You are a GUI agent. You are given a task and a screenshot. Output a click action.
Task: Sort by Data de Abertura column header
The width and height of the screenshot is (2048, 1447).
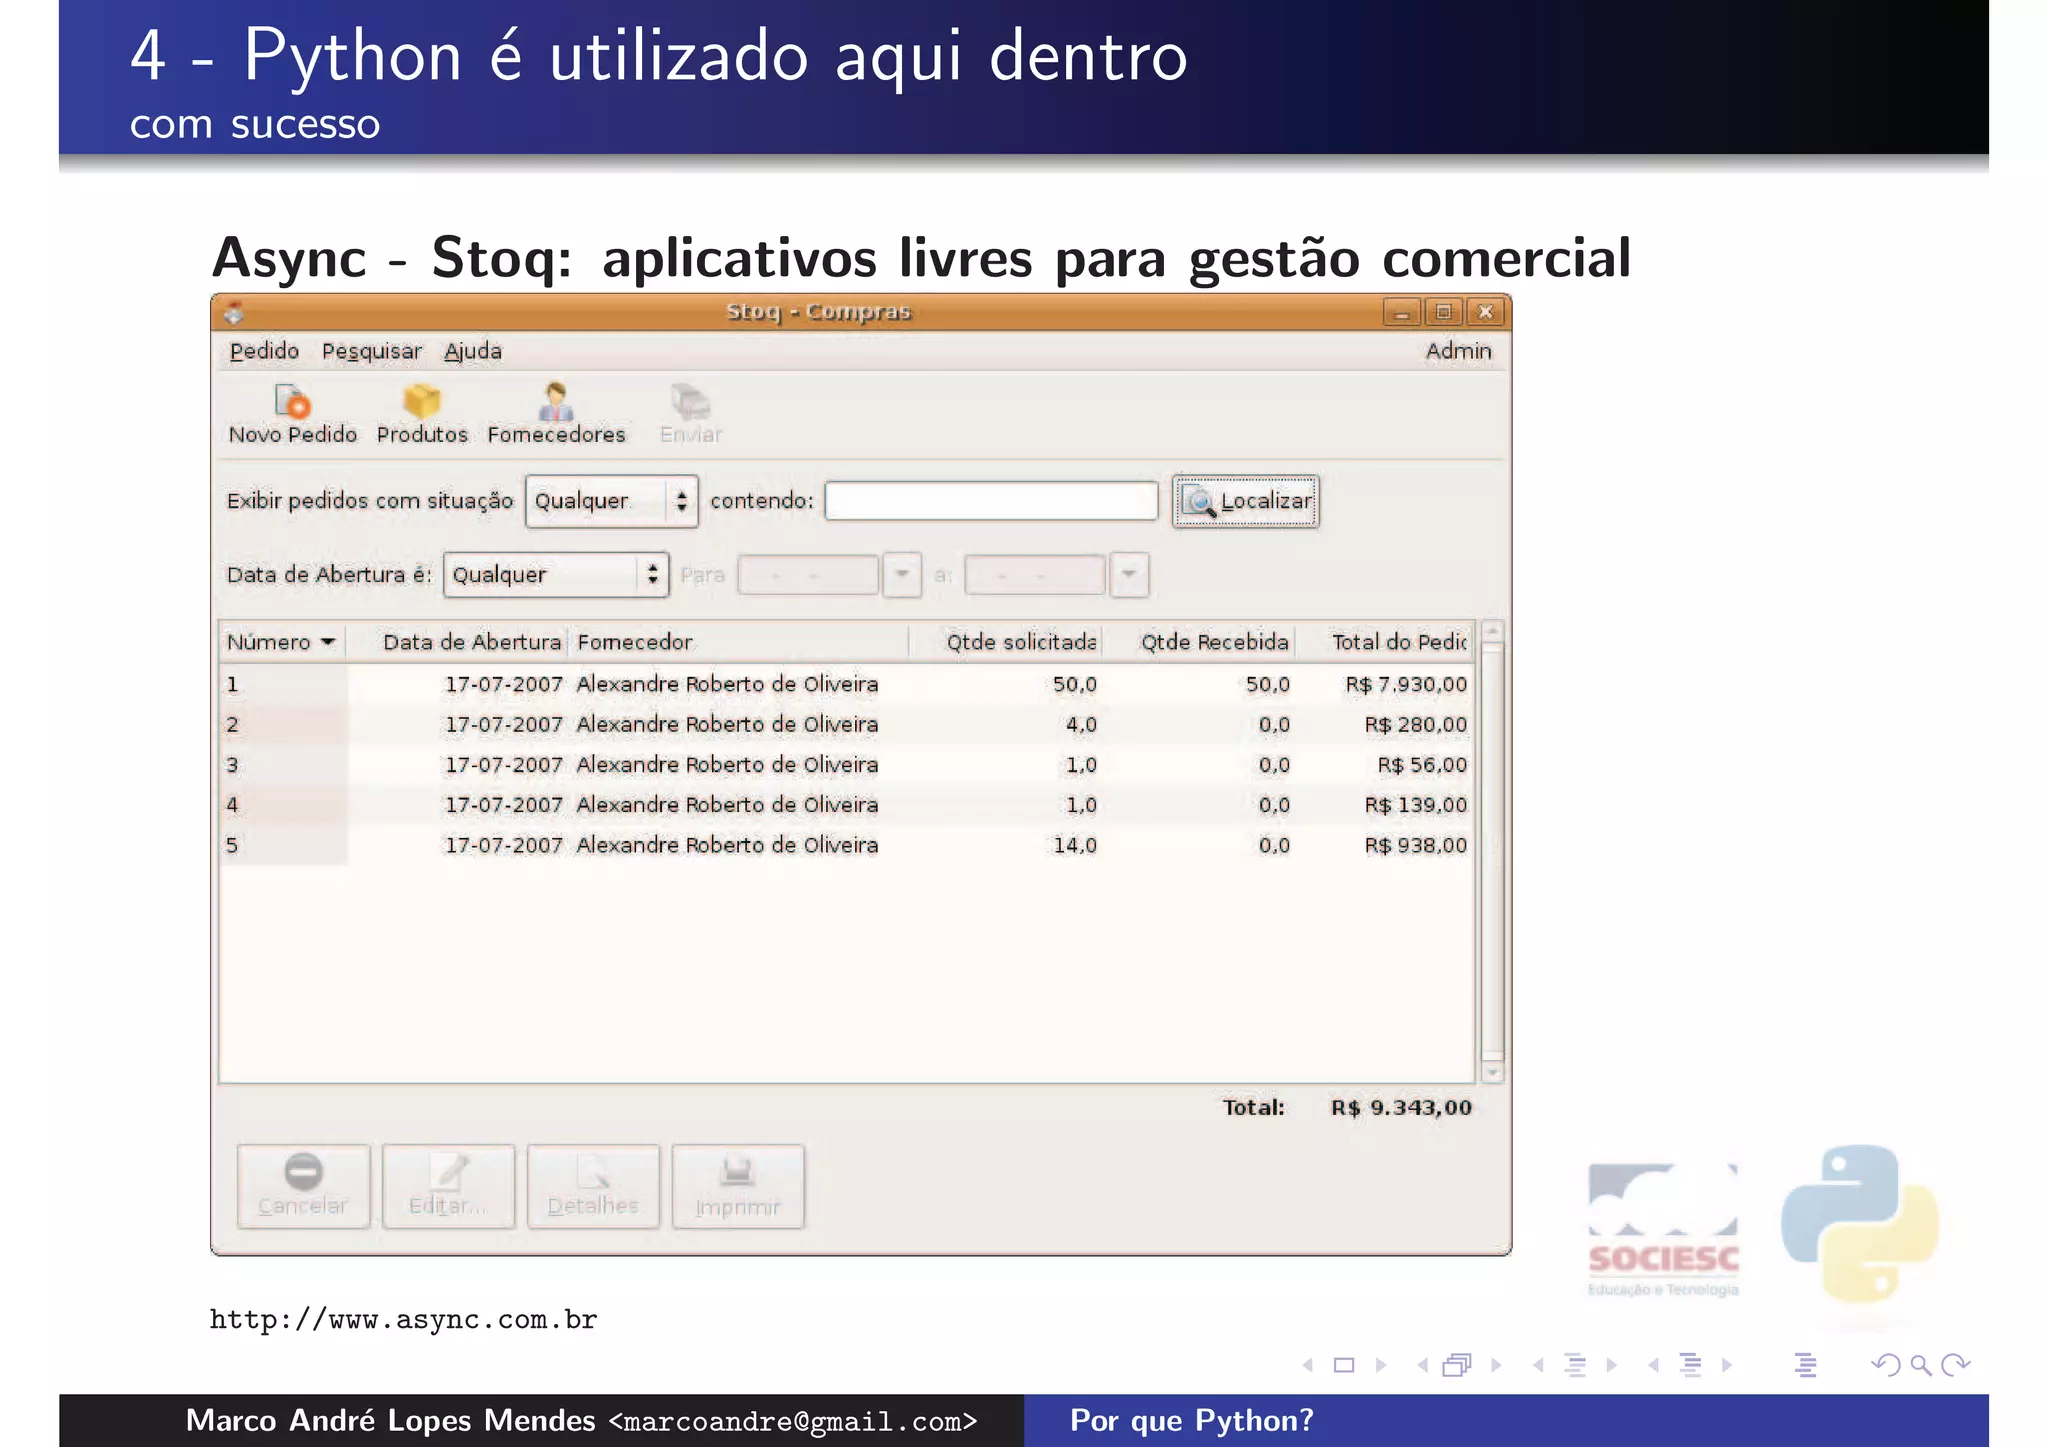(457, 642)
